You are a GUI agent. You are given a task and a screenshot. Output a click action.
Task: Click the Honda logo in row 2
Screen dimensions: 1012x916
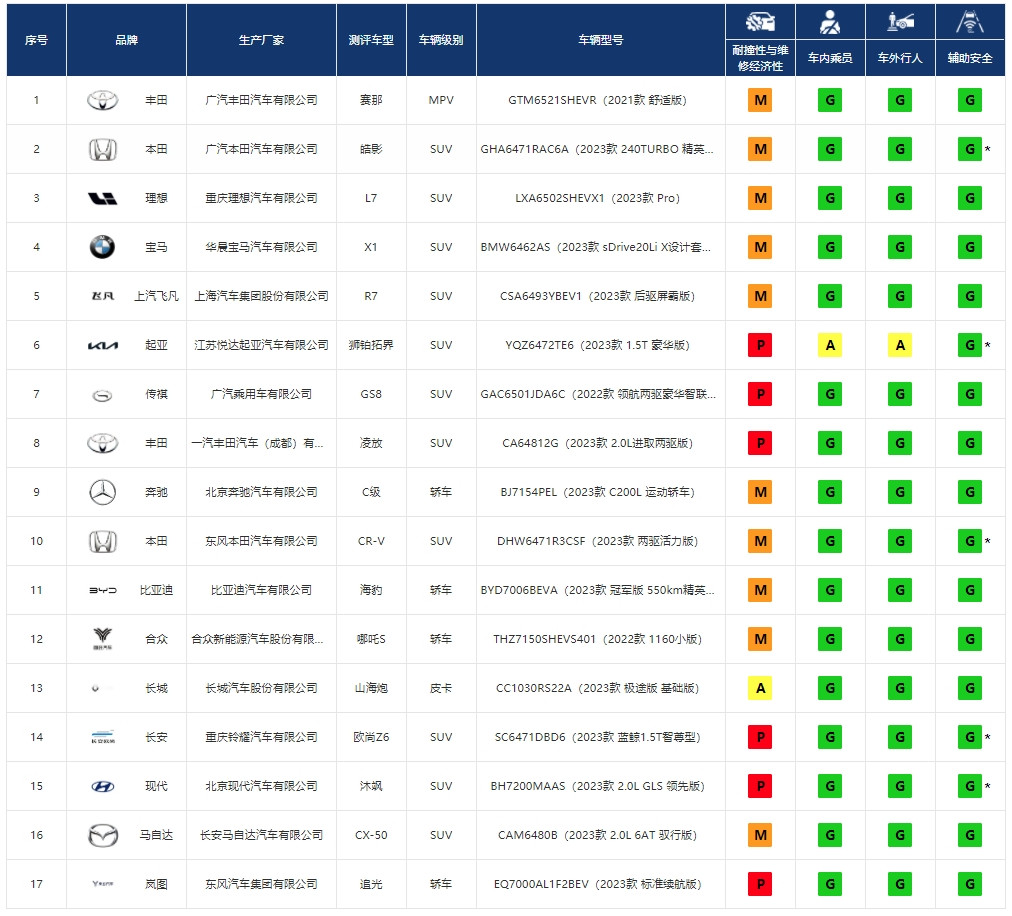tap(103, 149)
